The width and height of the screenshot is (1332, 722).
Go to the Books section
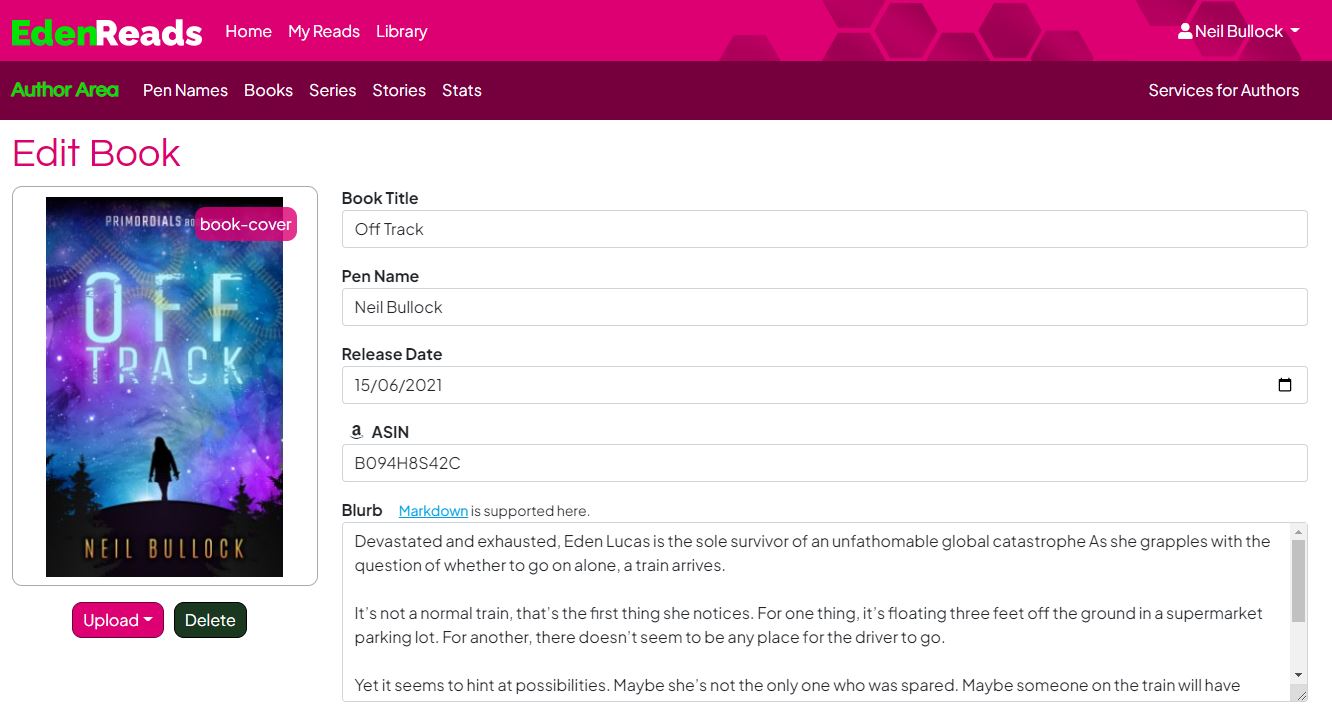tap(268, 90)
